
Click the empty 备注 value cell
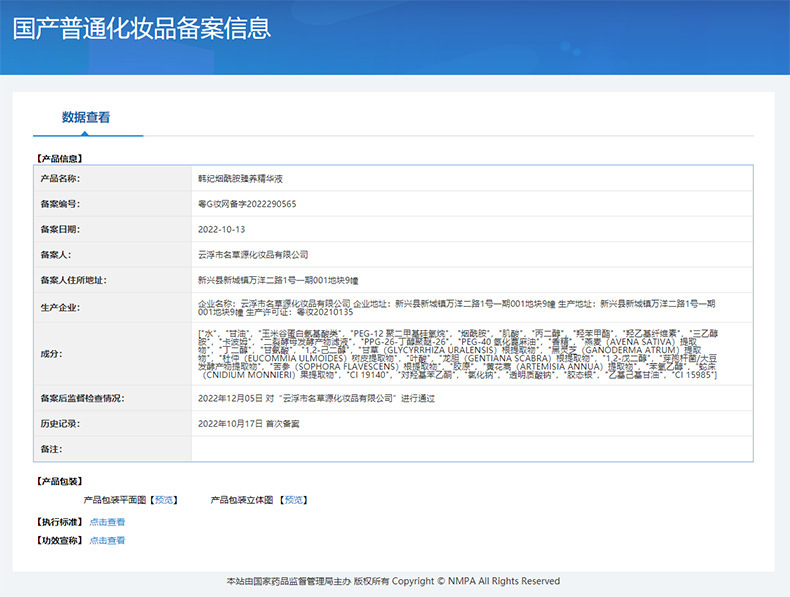(x=470, y=449)
